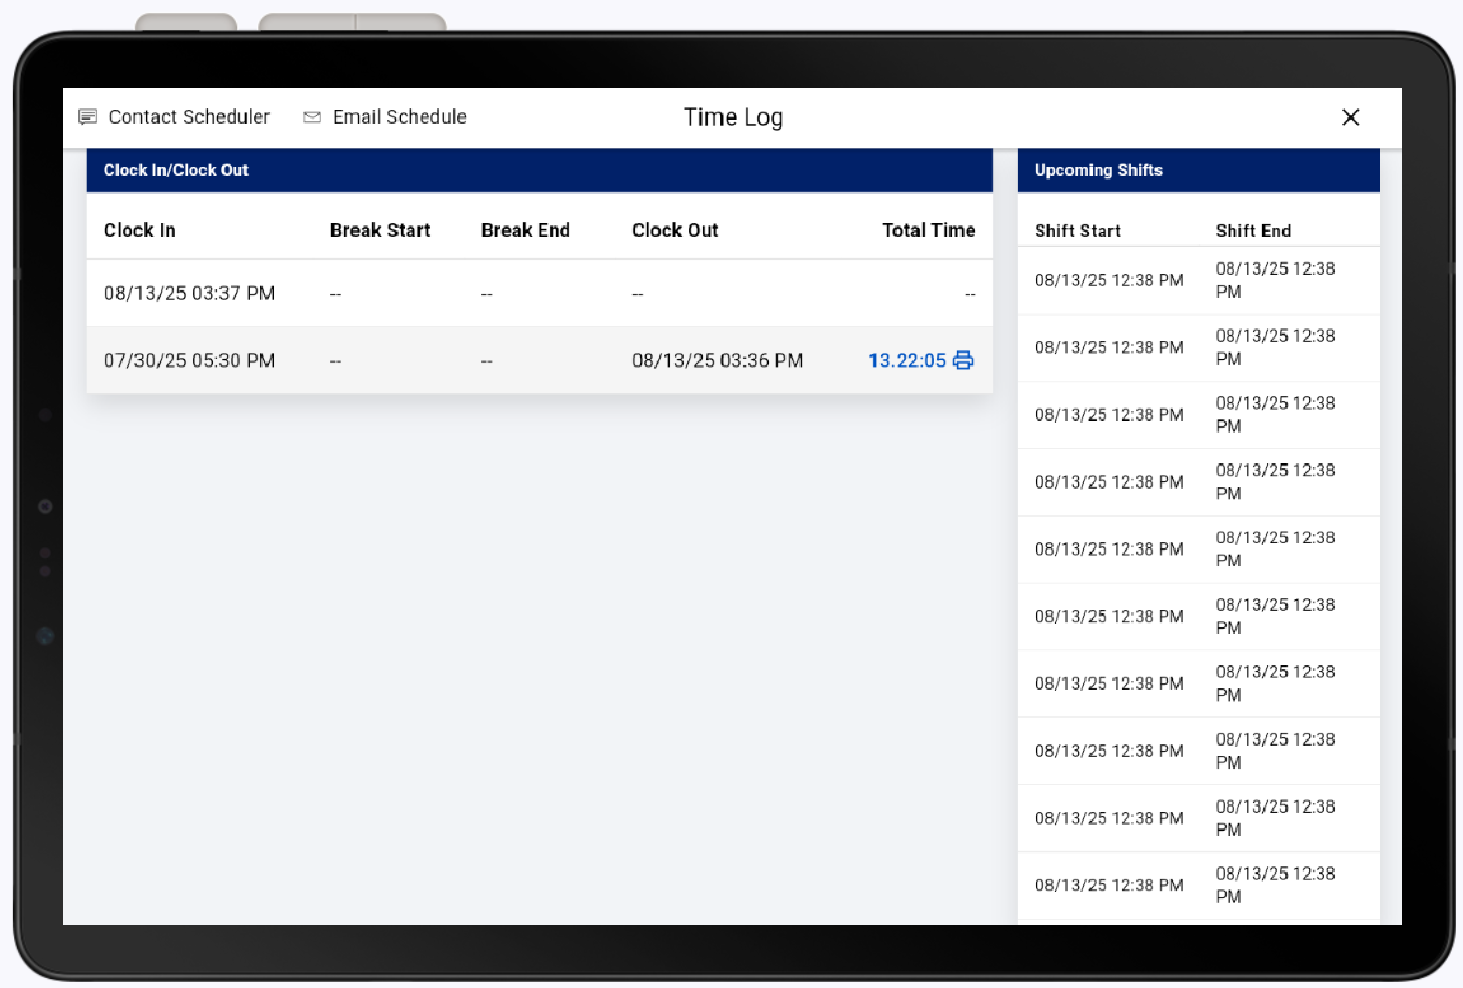This screenshot has width=1463, height=988.
Task: Select Email Schedule
Action: [399, 116]
